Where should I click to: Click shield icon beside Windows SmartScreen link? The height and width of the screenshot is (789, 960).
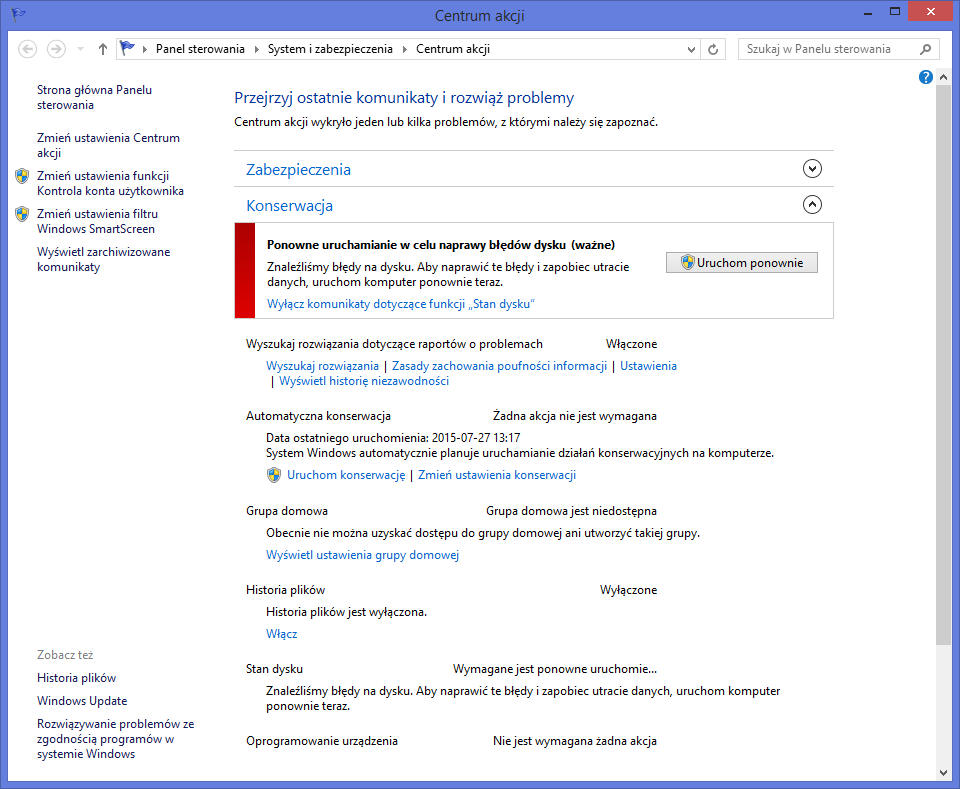[x=22, y=214]
